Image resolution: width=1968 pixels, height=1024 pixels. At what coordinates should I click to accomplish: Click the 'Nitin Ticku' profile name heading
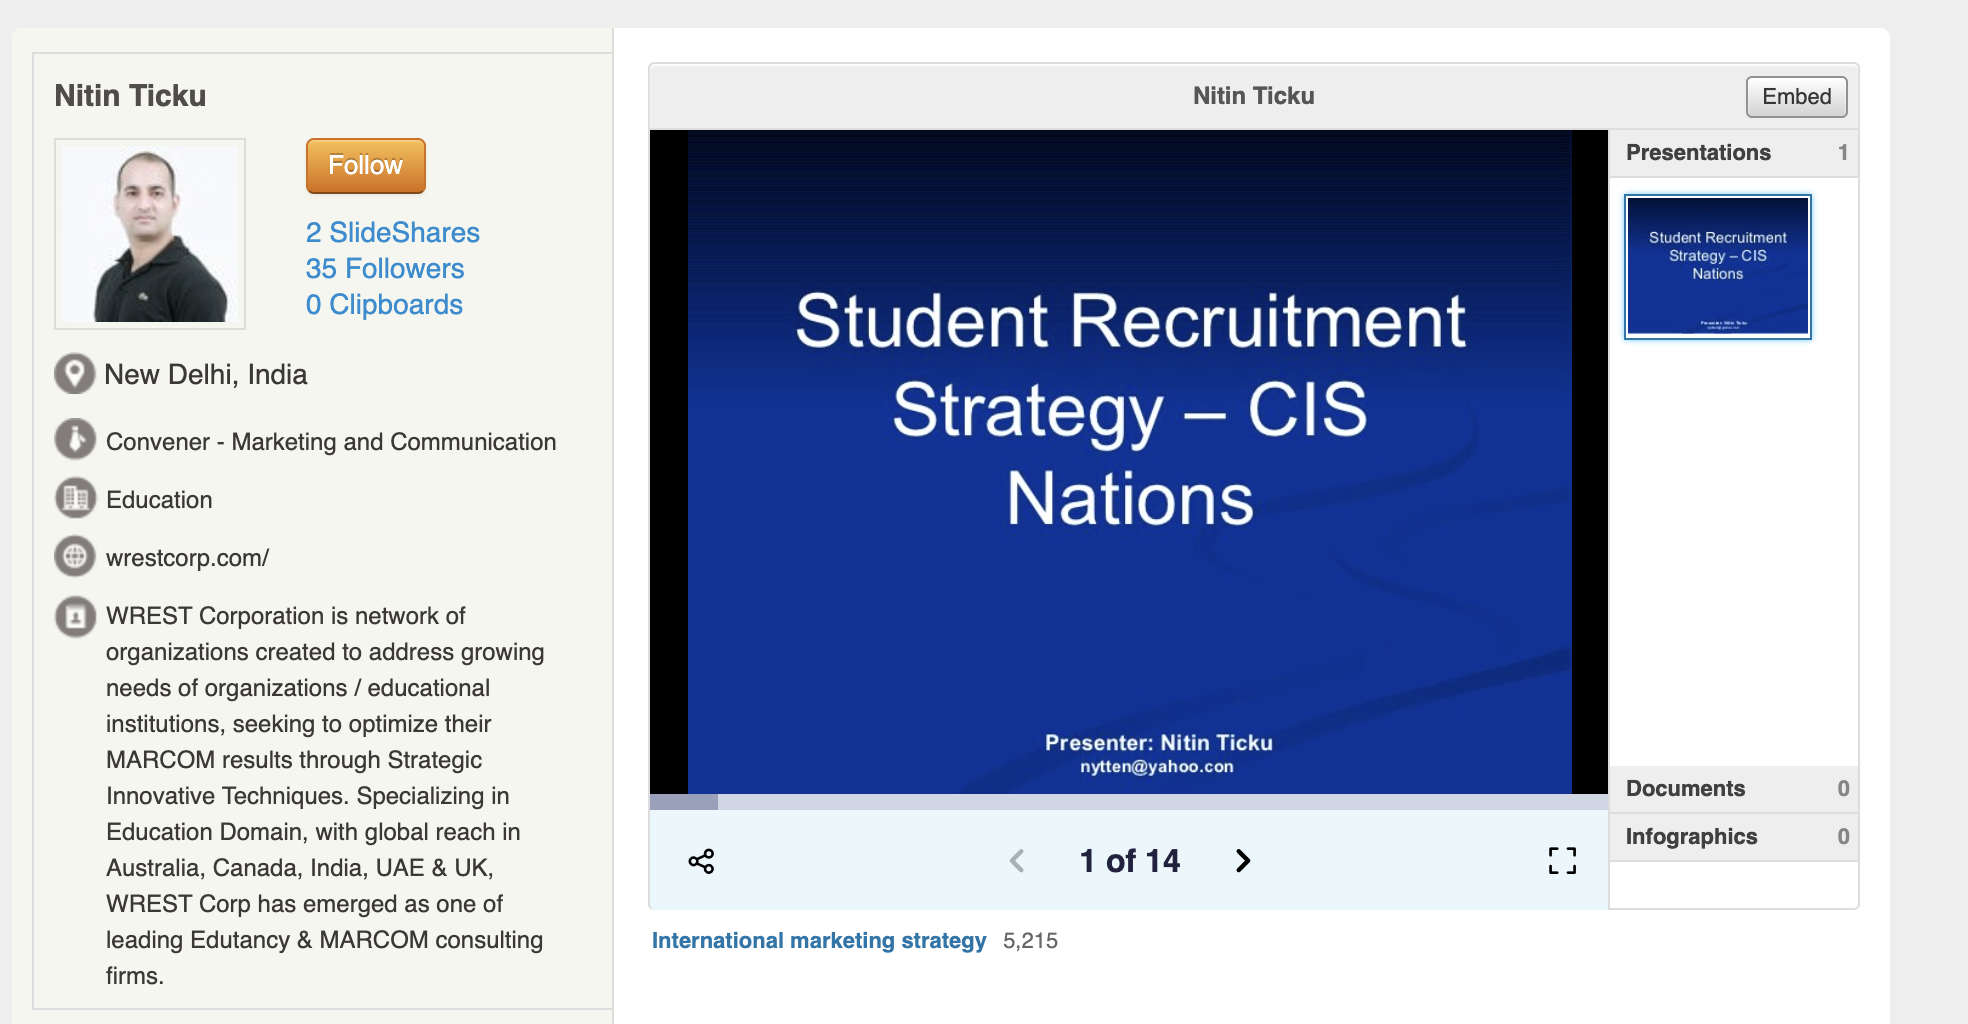click(x=130, y=96)
